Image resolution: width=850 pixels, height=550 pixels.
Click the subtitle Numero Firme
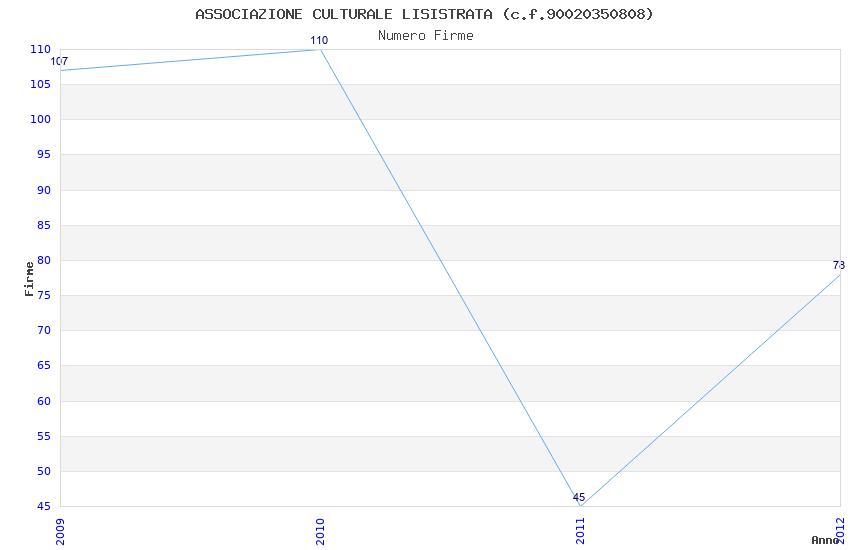tap(426, 36)
